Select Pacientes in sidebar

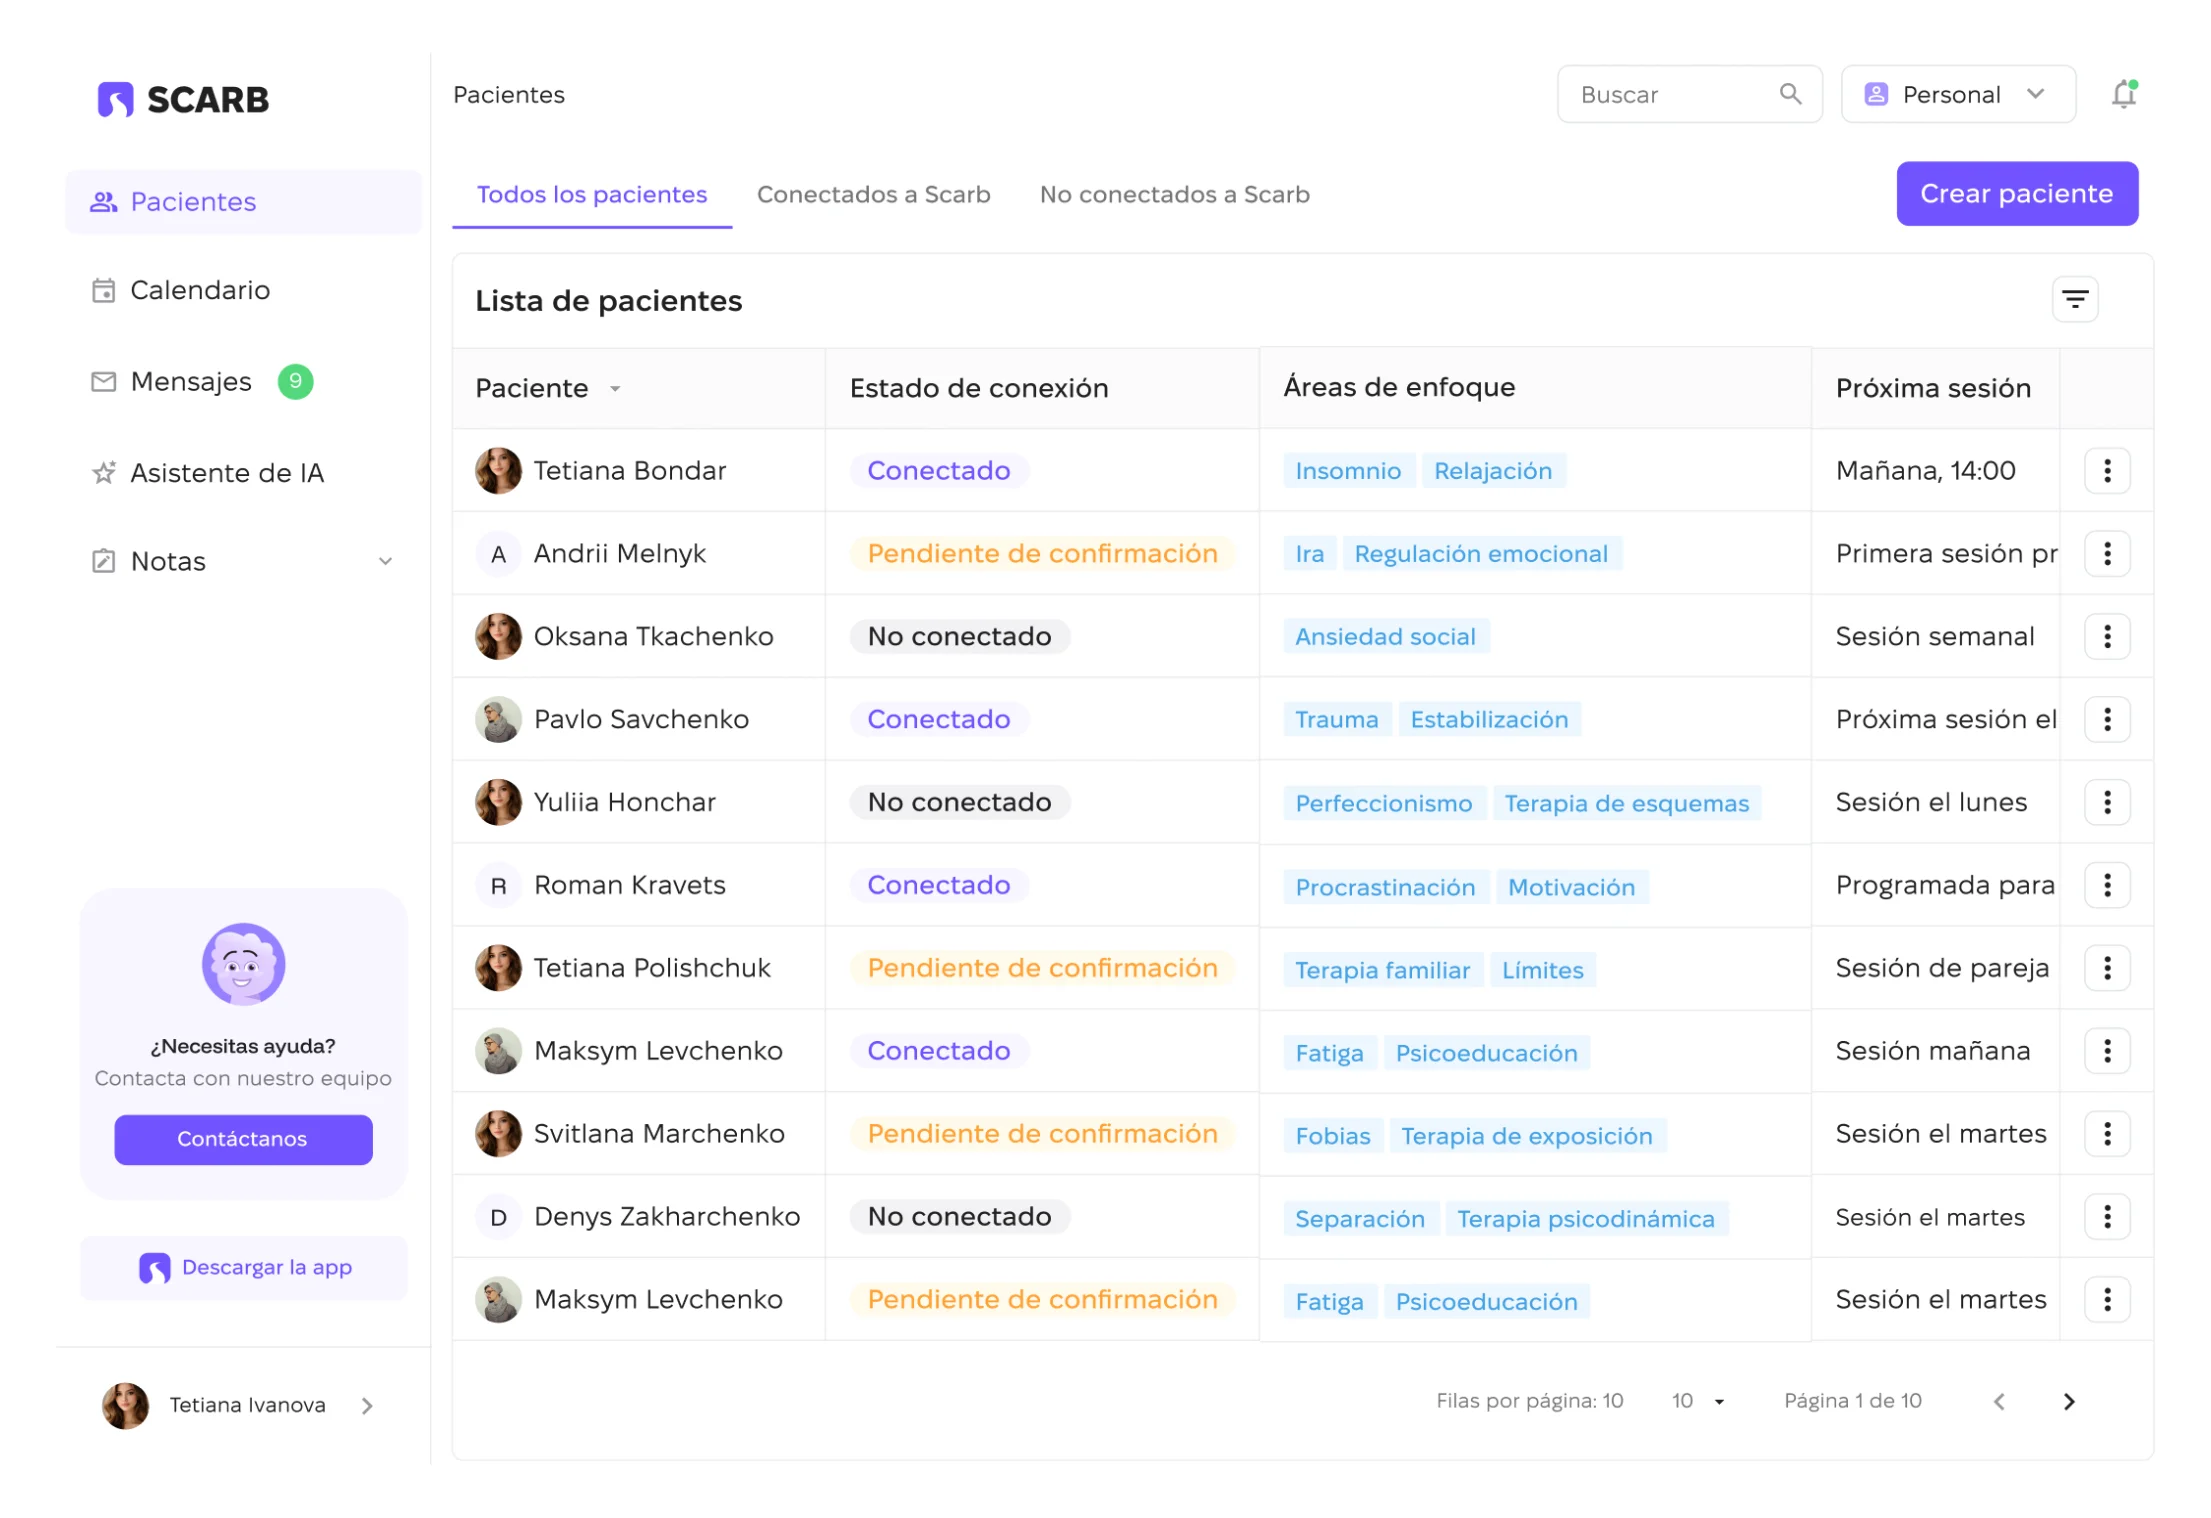(243, 201)
